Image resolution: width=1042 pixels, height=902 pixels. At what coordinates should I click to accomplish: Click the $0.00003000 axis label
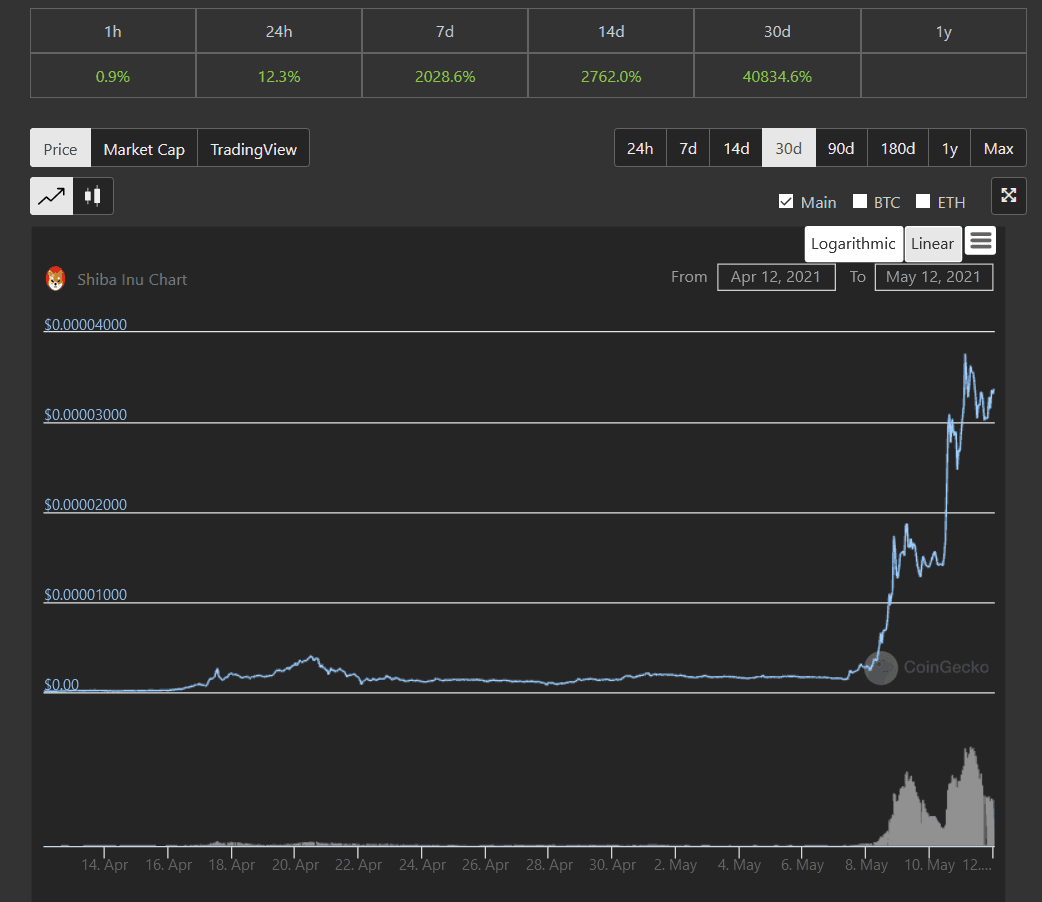coord(86,415)
